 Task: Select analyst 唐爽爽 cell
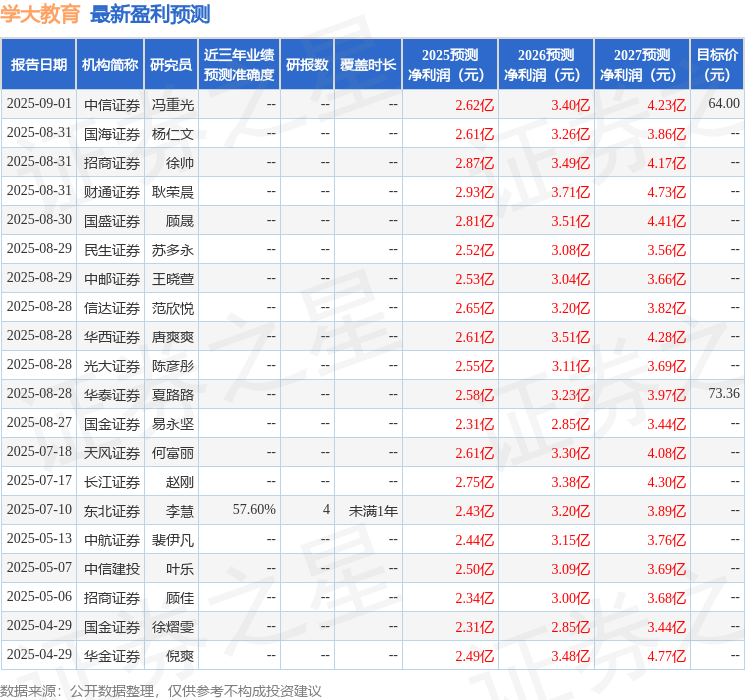click(x=172, y=337)
